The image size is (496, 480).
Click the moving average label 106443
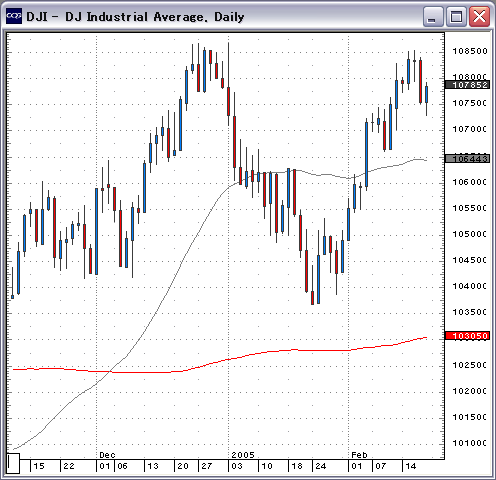coord(467,159)
